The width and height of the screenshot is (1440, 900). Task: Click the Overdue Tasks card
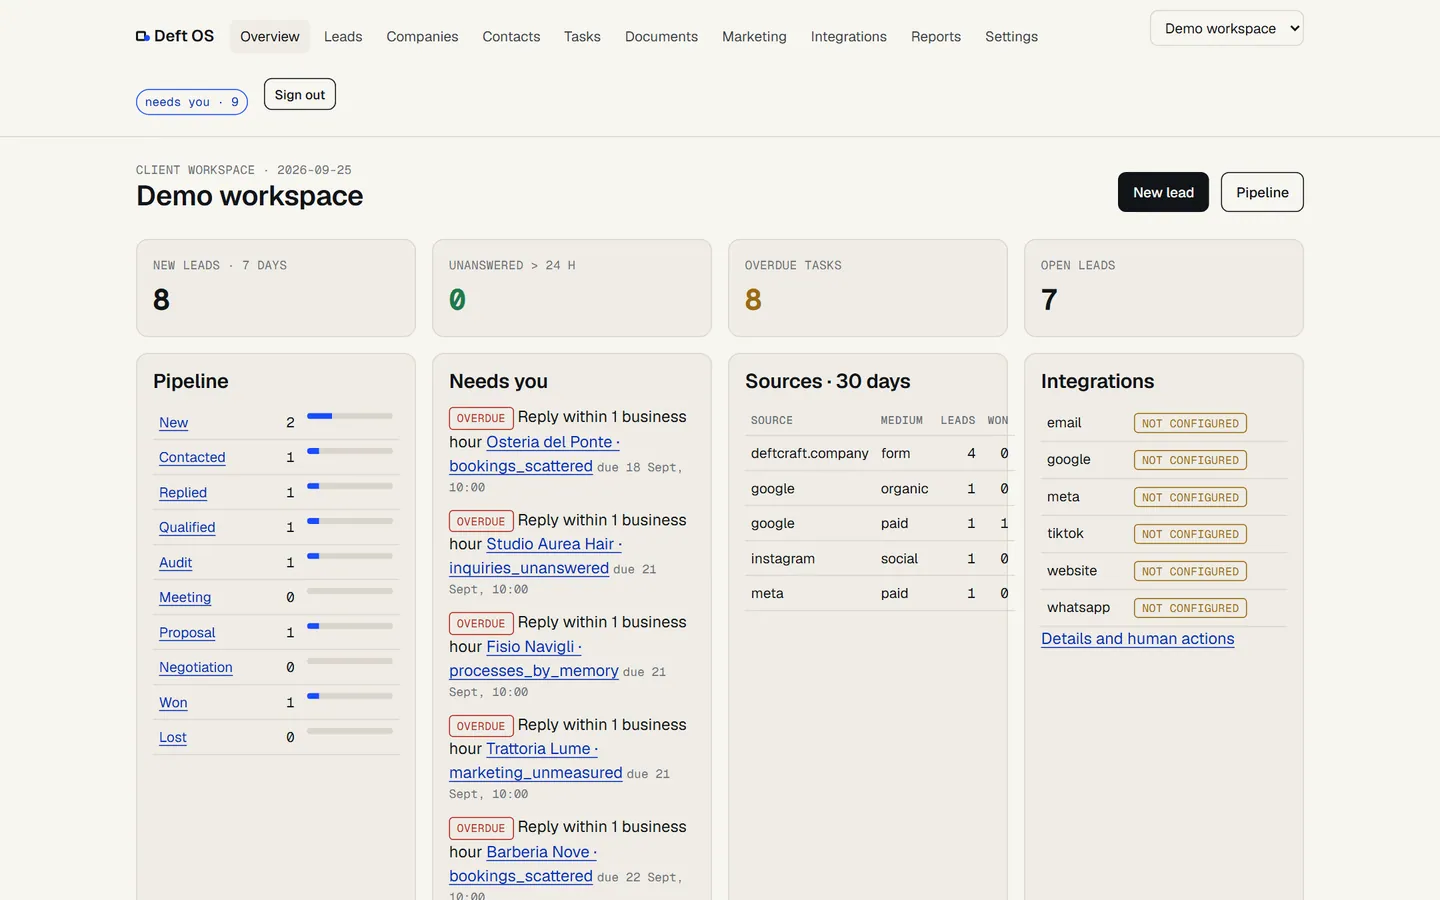(868, 288)
